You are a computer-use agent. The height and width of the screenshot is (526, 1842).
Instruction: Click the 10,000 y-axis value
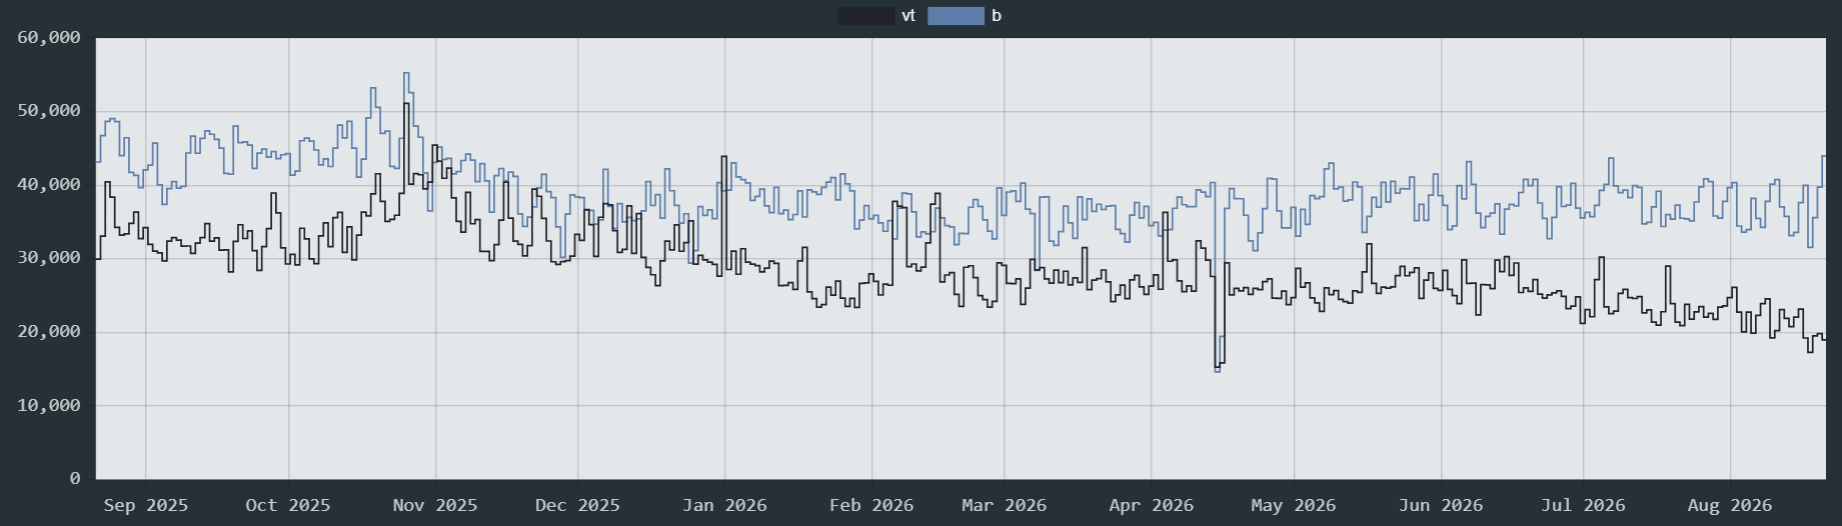pos(49,405)
